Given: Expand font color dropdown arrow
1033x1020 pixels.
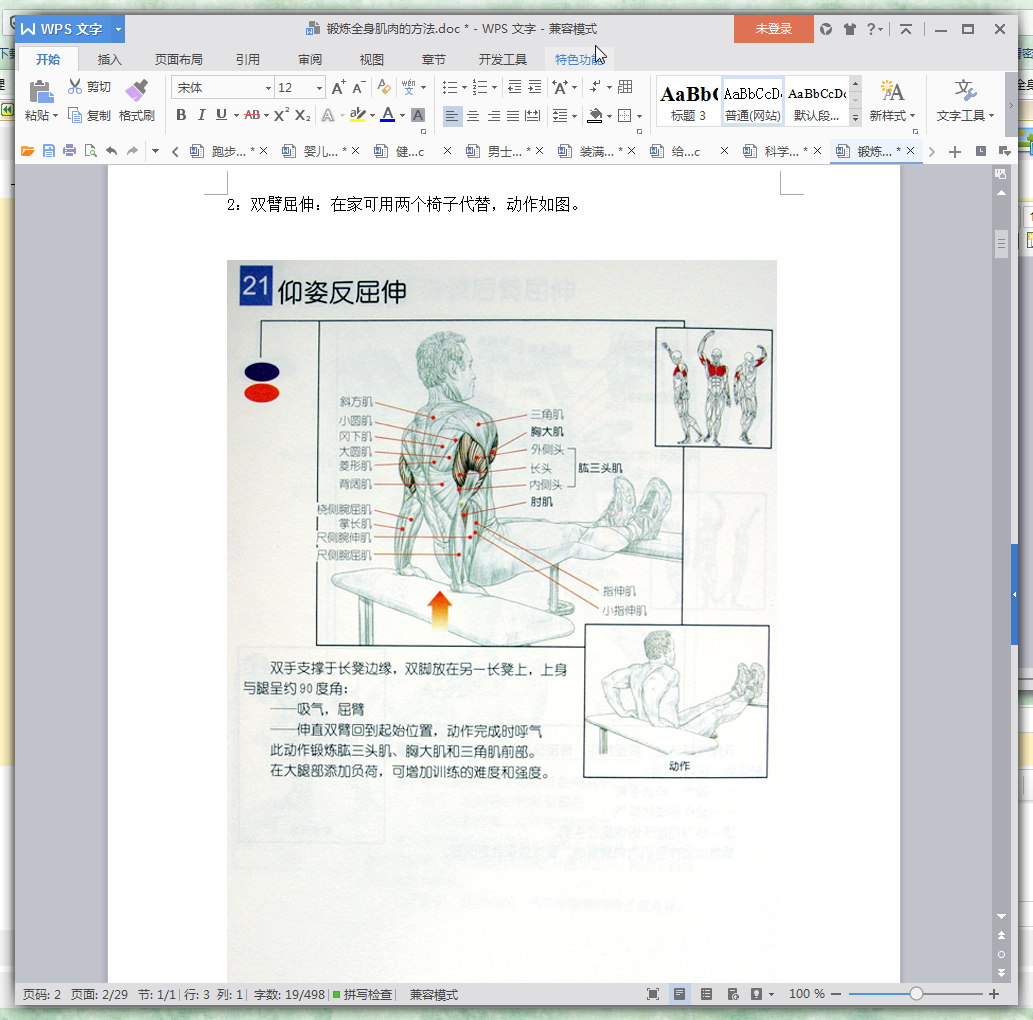Looking at the screenshot, I should pos(403,116).
